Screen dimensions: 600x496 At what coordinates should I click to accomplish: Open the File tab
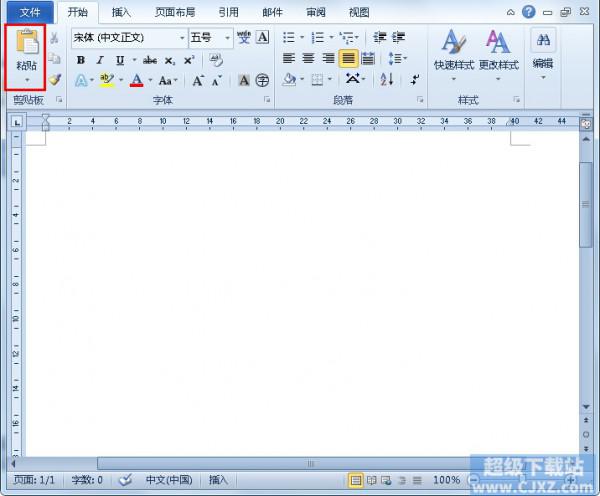click(30, 13)
